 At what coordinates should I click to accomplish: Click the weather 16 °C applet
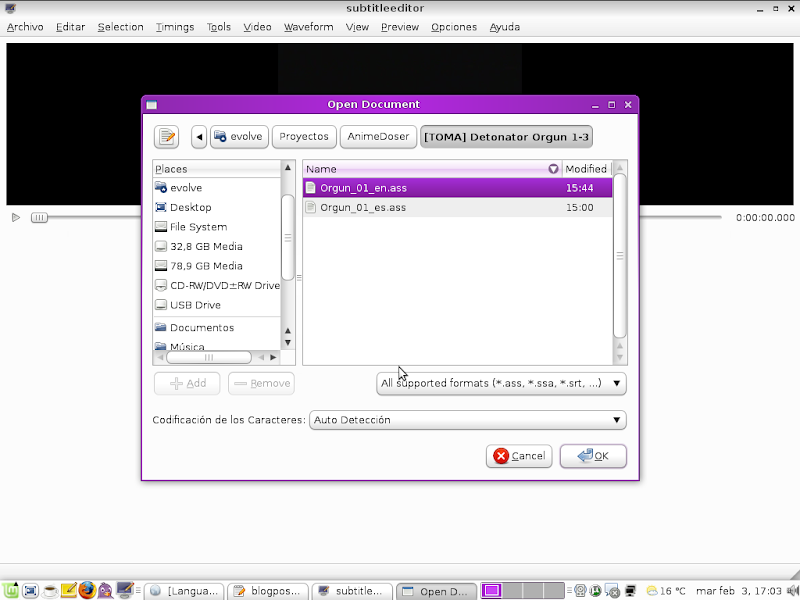tap(666, 591)
